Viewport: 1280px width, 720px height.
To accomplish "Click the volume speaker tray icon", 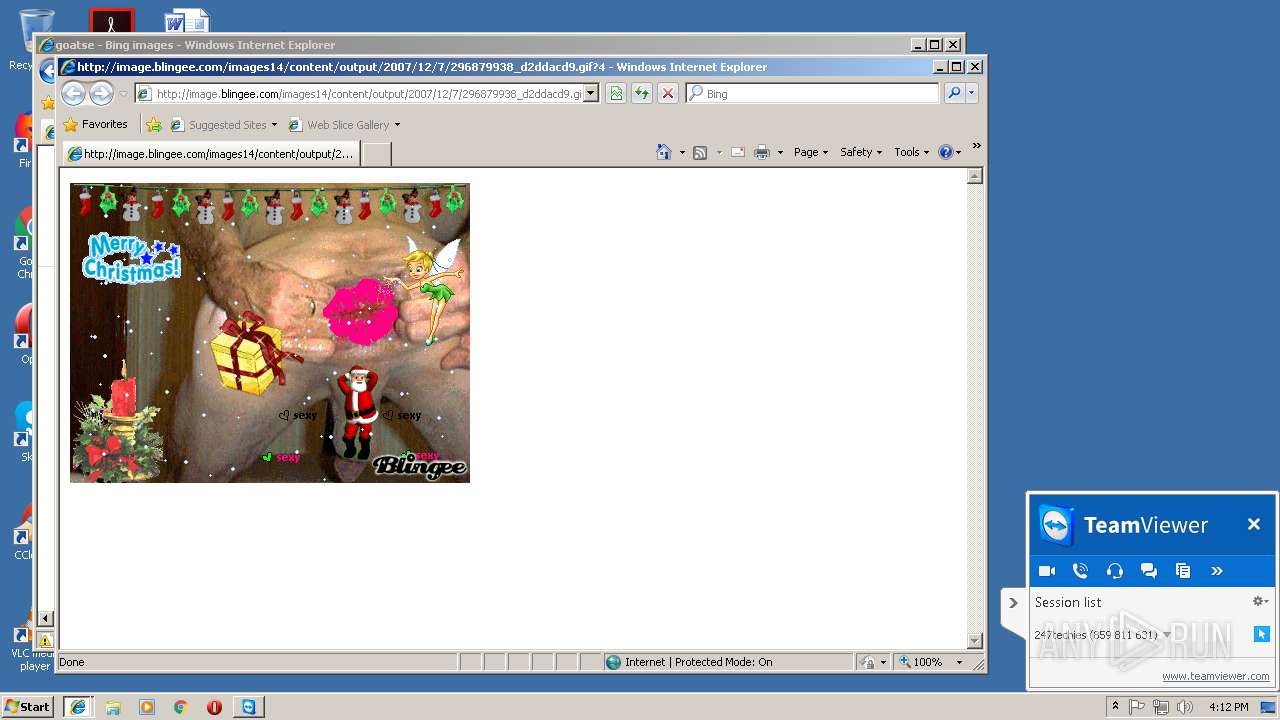I will click(x=1185, y=707).
